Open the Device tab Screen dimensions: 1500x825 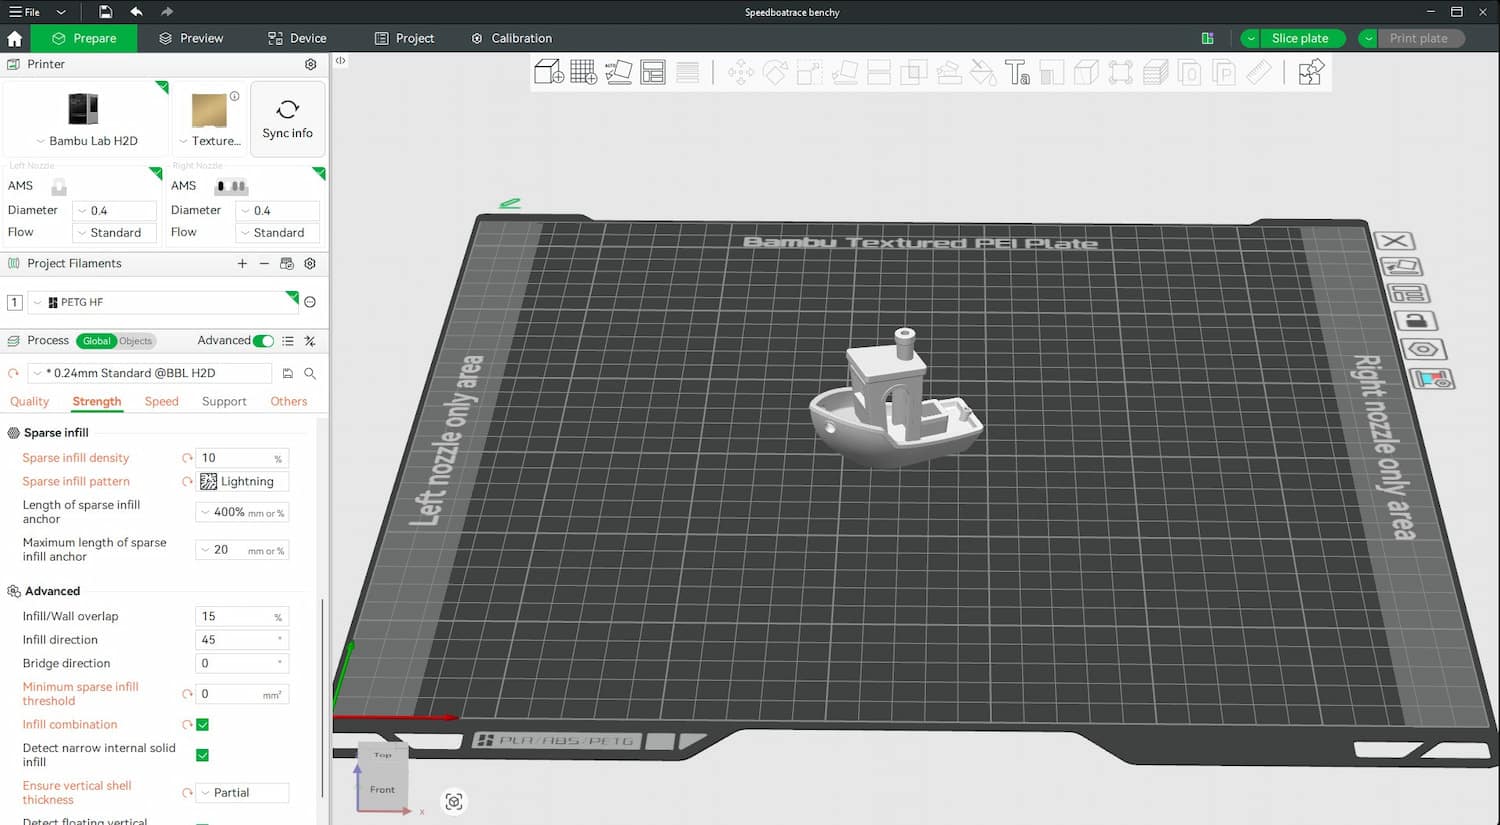[x=297, y=38]
